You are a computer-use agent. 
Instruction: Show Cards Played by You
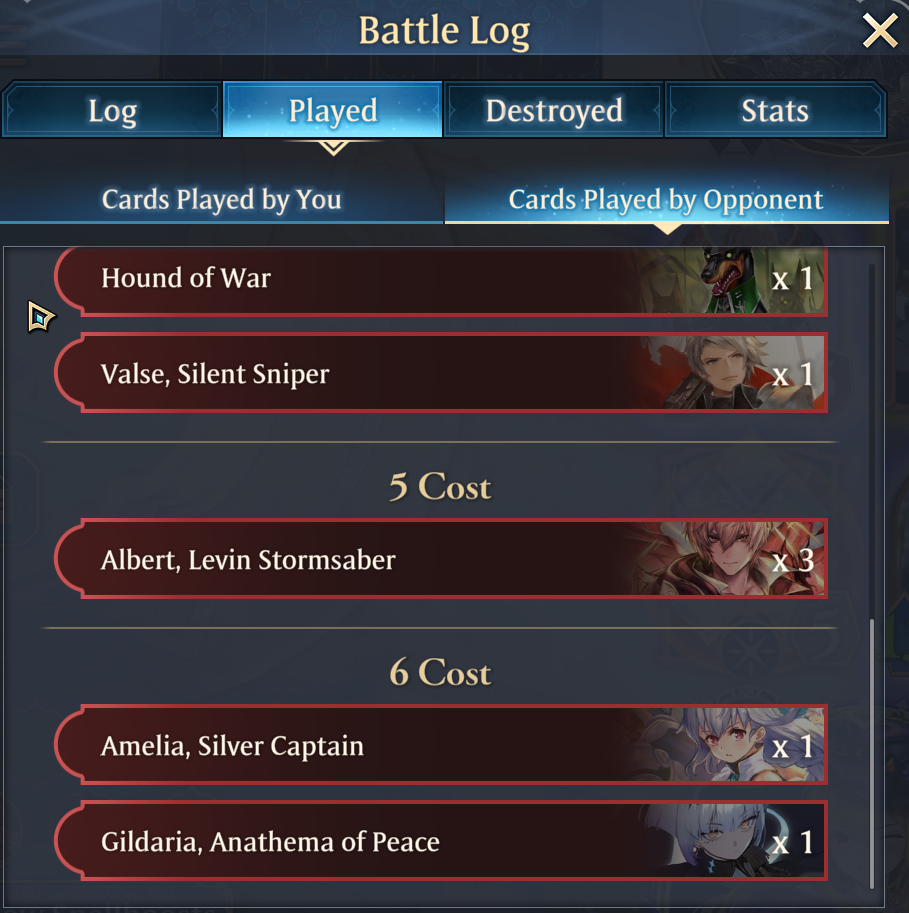coord(221,199)
